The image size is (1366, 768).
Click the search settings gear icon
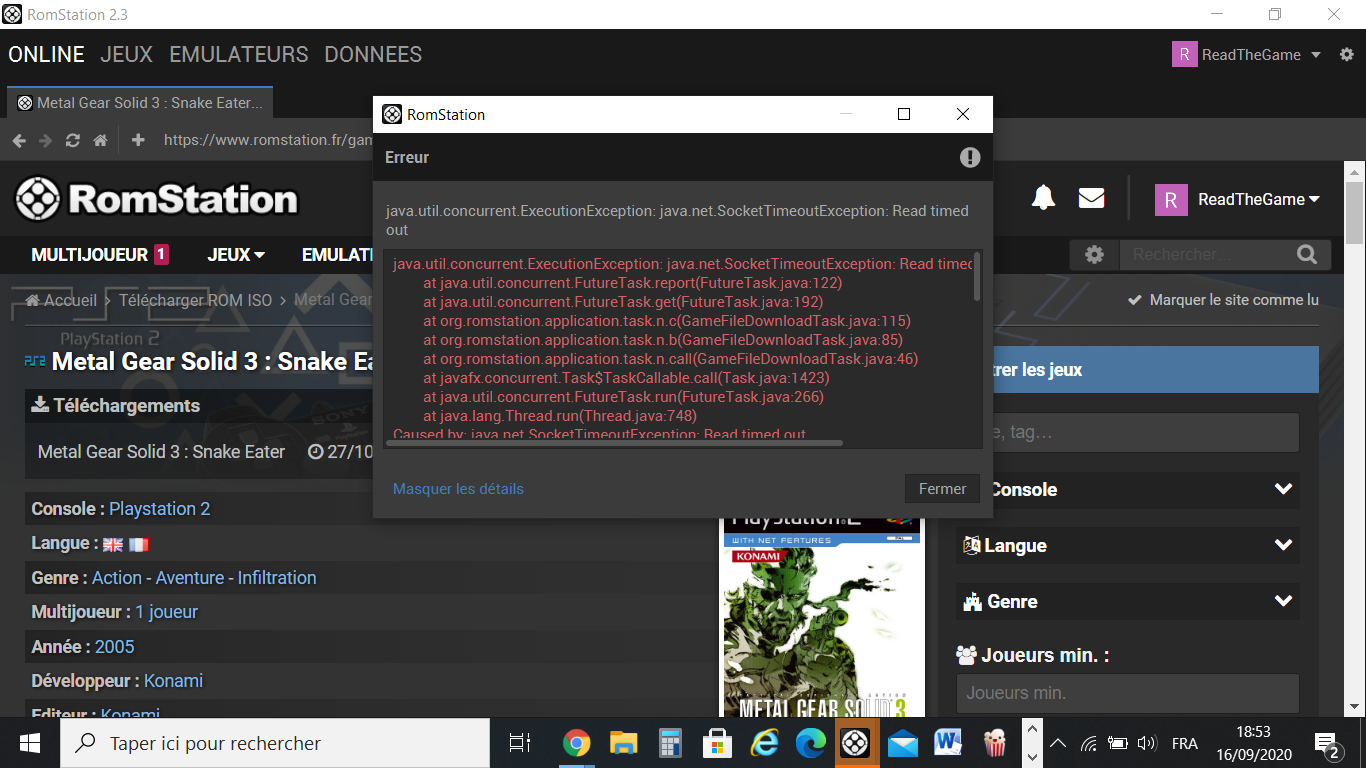1094,255
